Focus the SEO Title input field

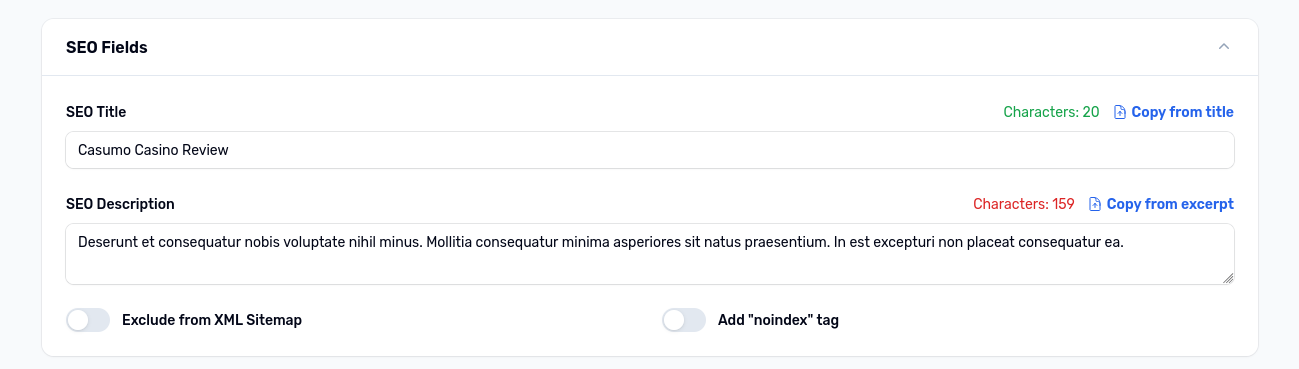click(650, 150)
